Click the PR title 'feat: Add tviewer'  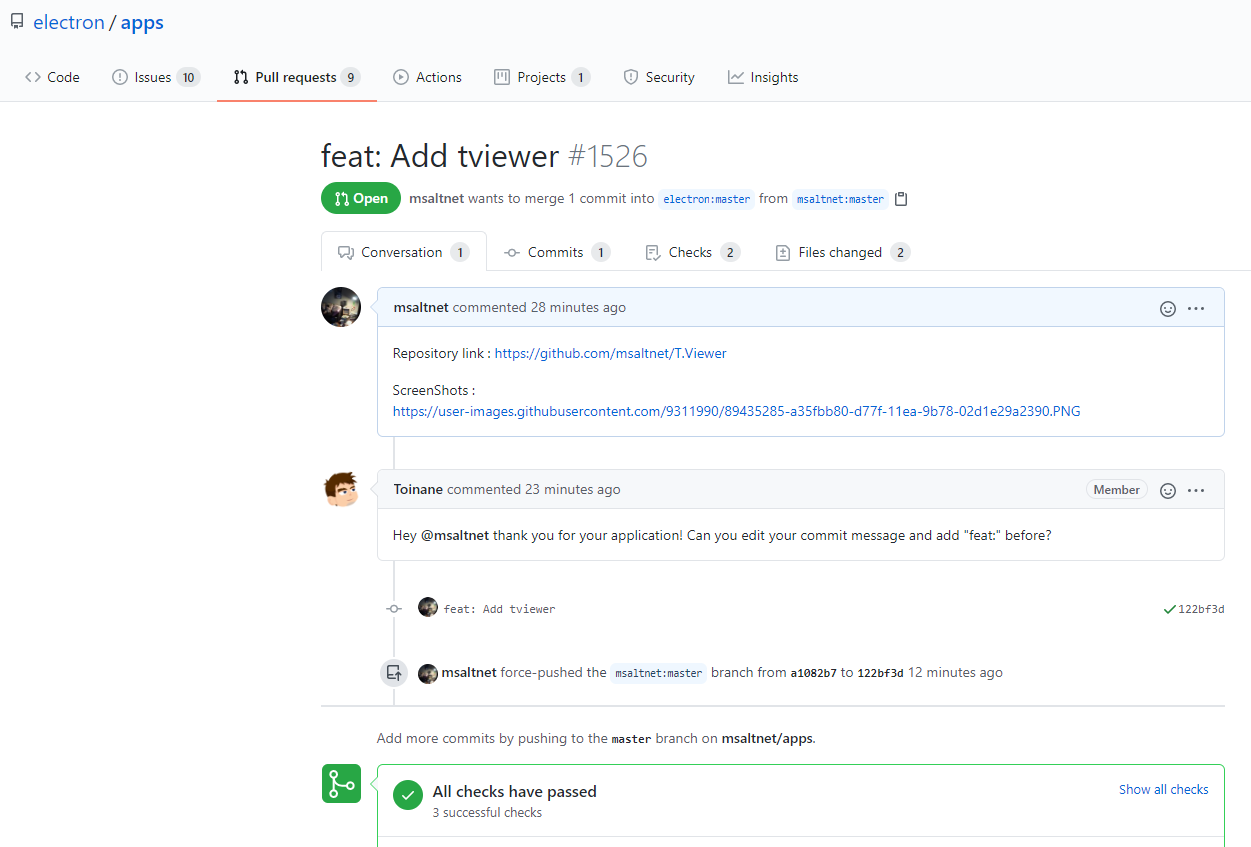440,156
